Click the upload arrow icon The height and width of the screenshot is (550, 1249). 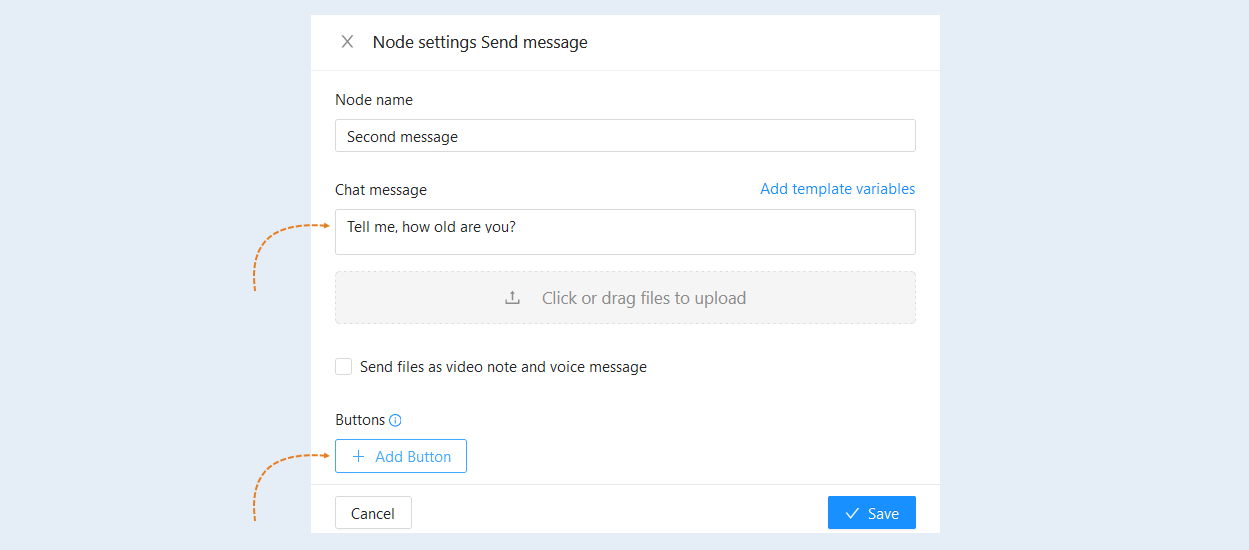[512, 298]
